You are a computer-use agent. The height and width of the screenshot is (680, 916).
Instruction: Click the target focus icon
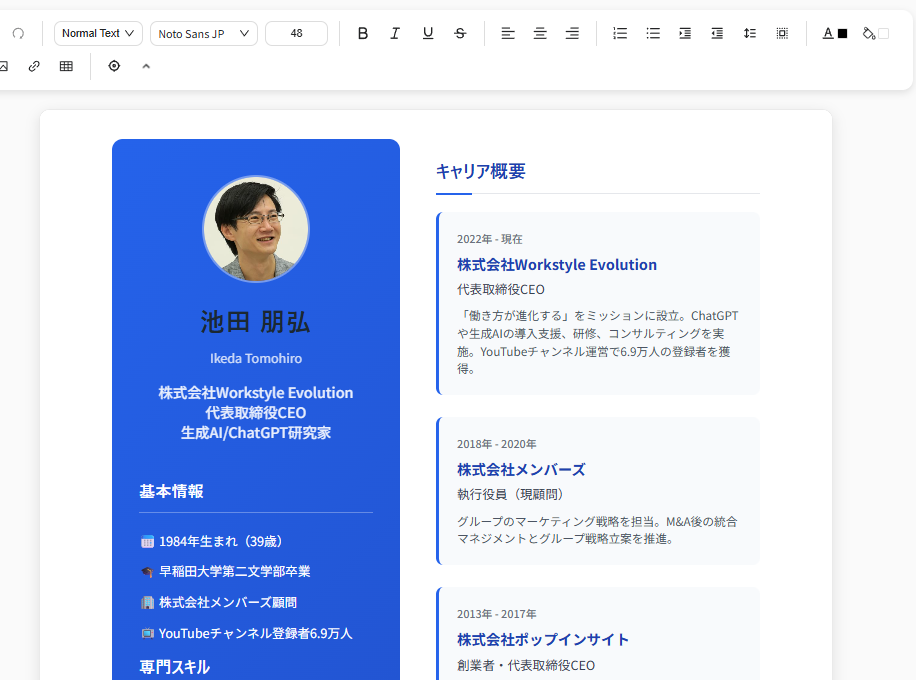pos(114,66)
